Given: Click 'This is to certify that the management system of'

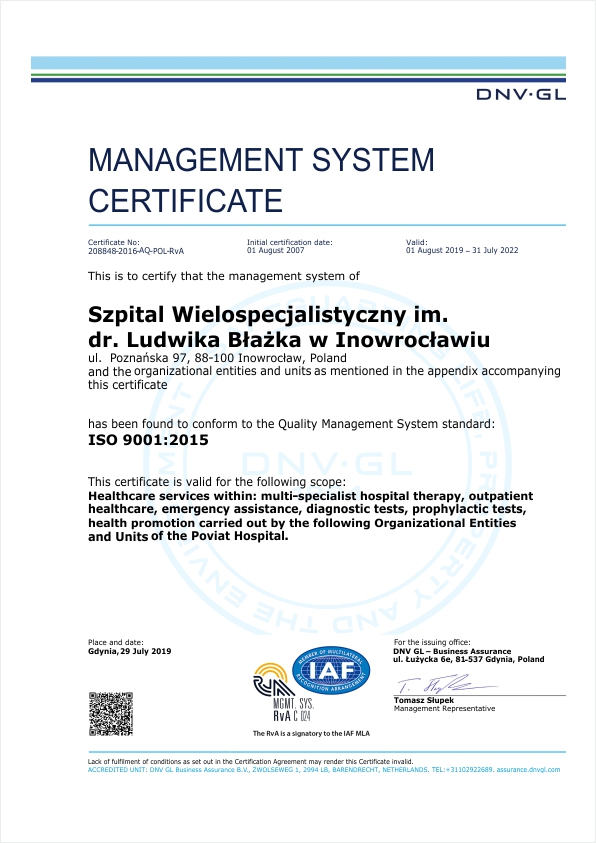Looking at the screenshot, I should pos(224,276).
